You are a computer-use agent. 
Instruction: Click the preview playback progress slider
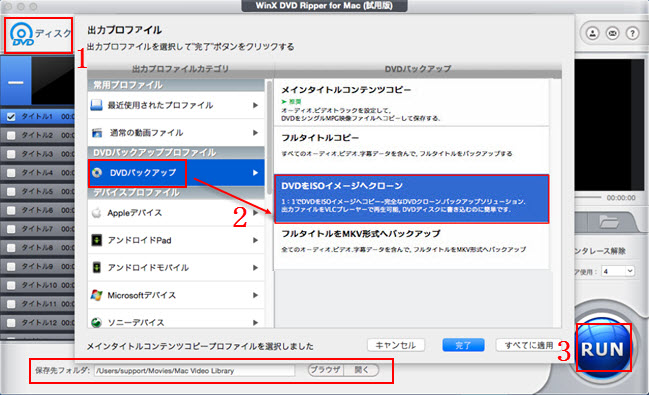pos(588,198)
